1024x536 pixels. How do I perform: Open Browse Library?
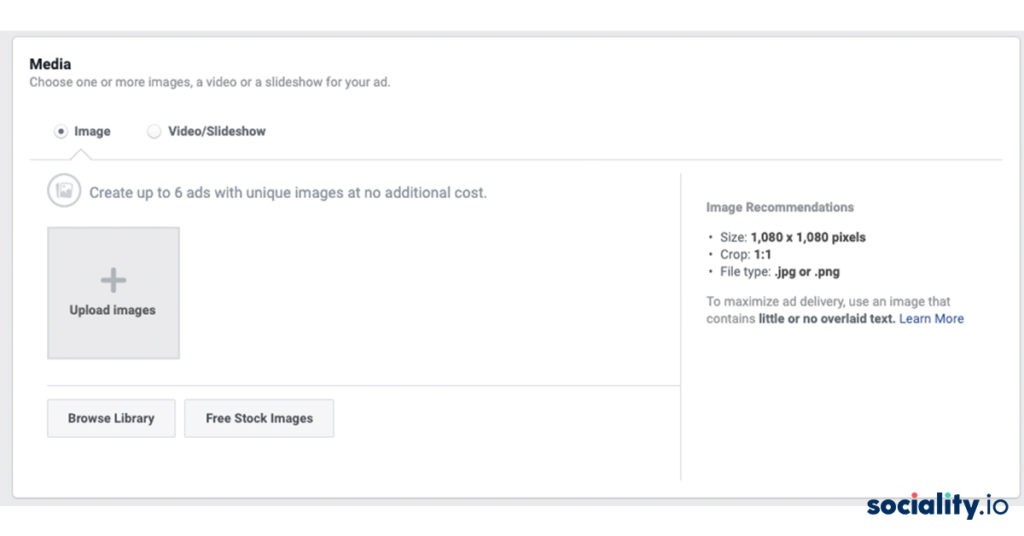[x=111, y=418]
